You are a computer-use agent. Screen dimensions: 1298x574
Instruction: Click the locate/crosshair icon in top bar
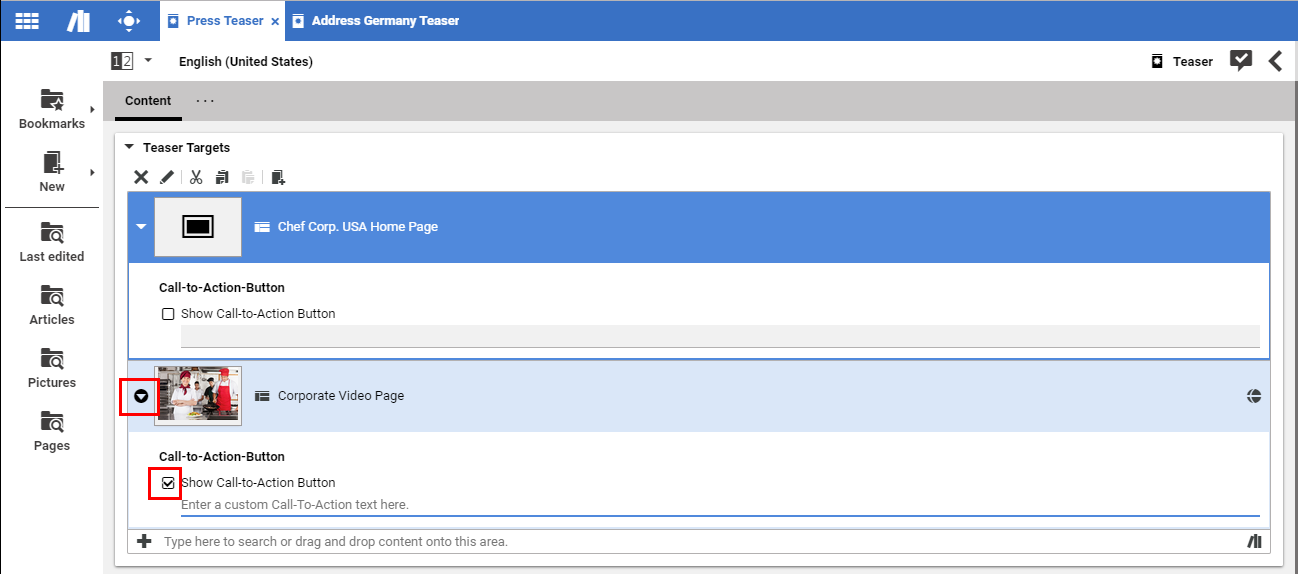[x=129, y=20]
